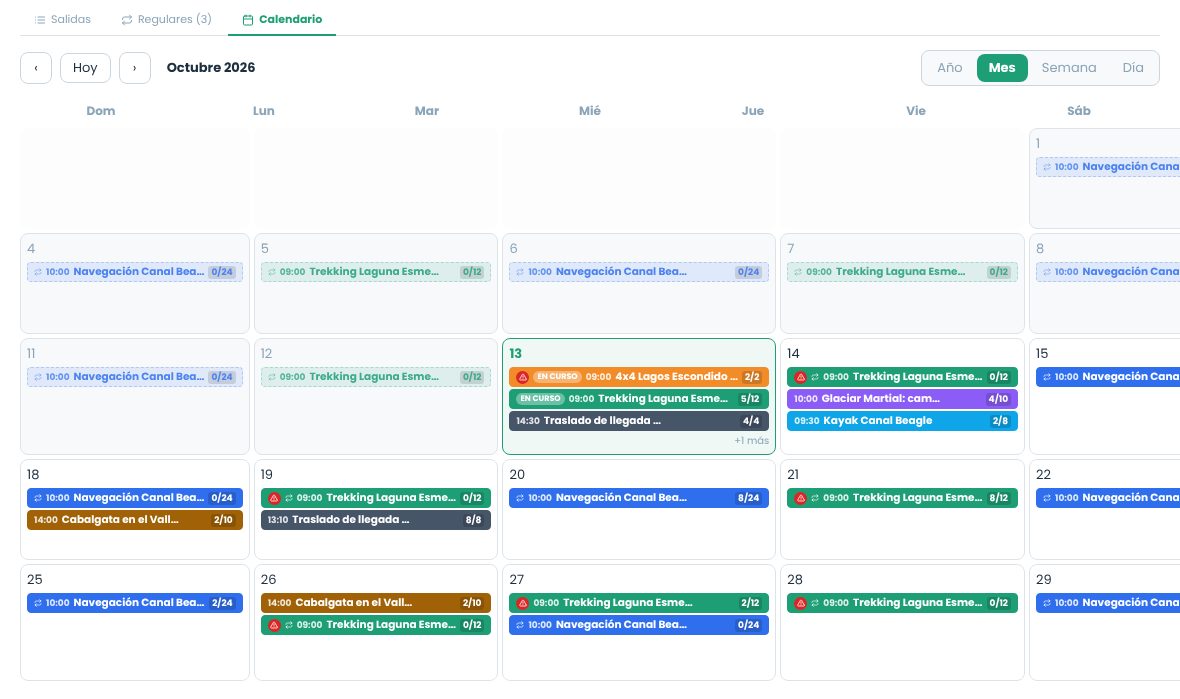Click recurring icon on day 27 Navegación event
The height and width of the screenshot is (699, 1180).
[519, 625]
